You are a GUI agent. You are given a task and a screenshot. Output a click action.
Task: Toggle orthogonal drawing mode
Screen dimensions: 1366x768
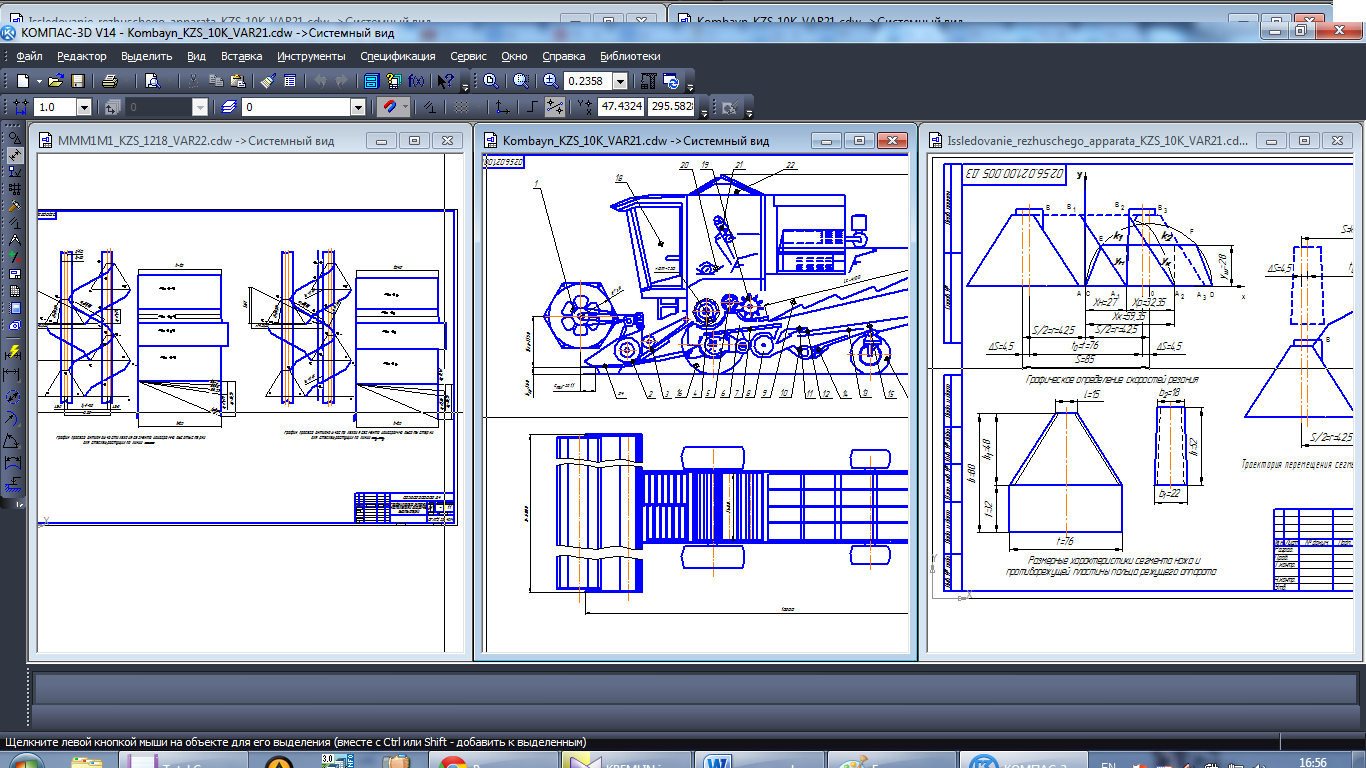click(532, 107)
